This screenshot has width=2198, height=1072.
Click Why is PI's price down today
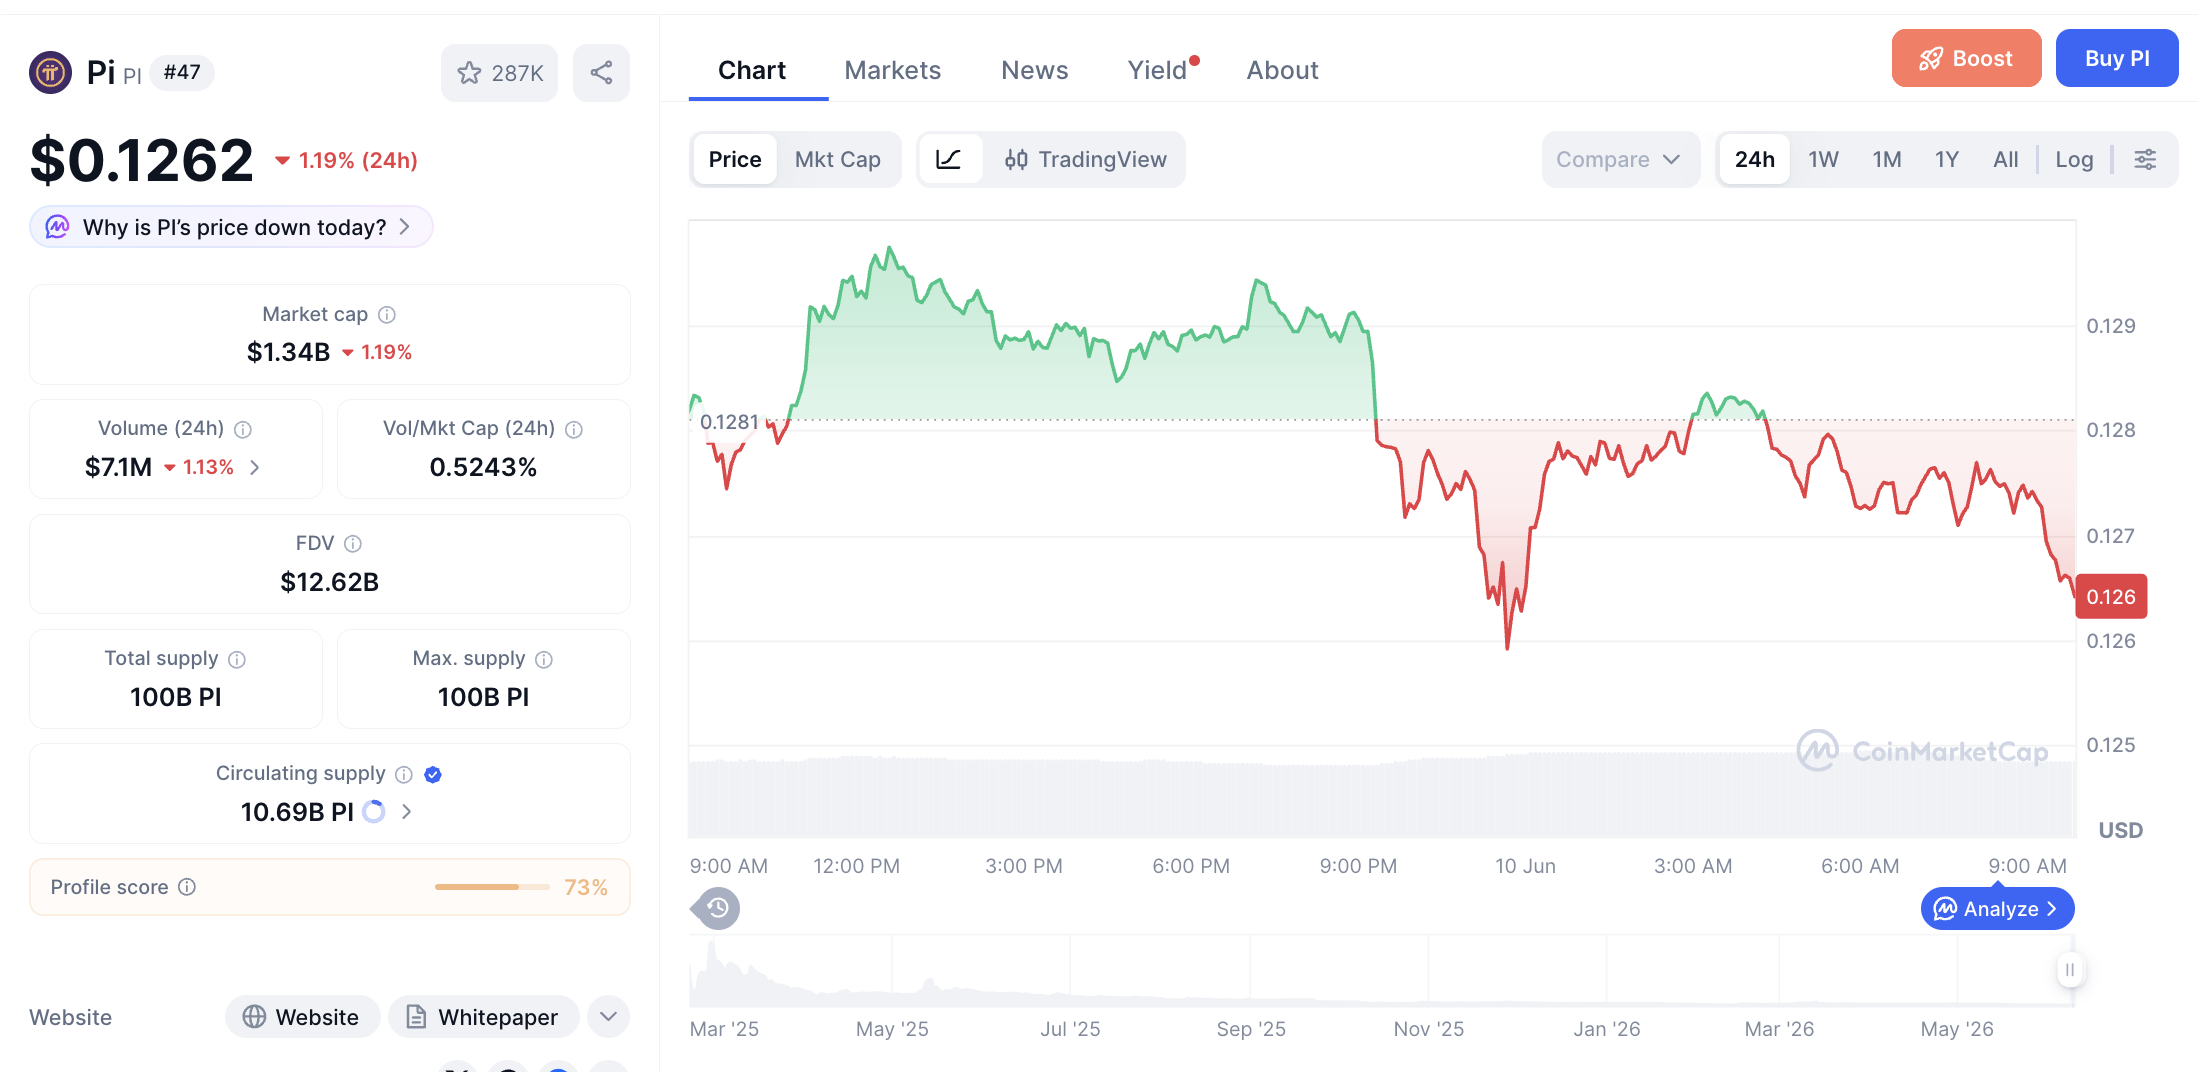[x=231, y=227]
